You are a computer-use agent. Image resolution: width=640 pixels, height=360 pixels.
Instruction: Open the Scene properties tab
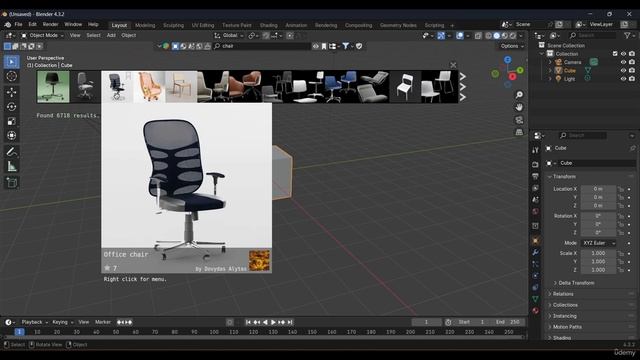[536, 200]
